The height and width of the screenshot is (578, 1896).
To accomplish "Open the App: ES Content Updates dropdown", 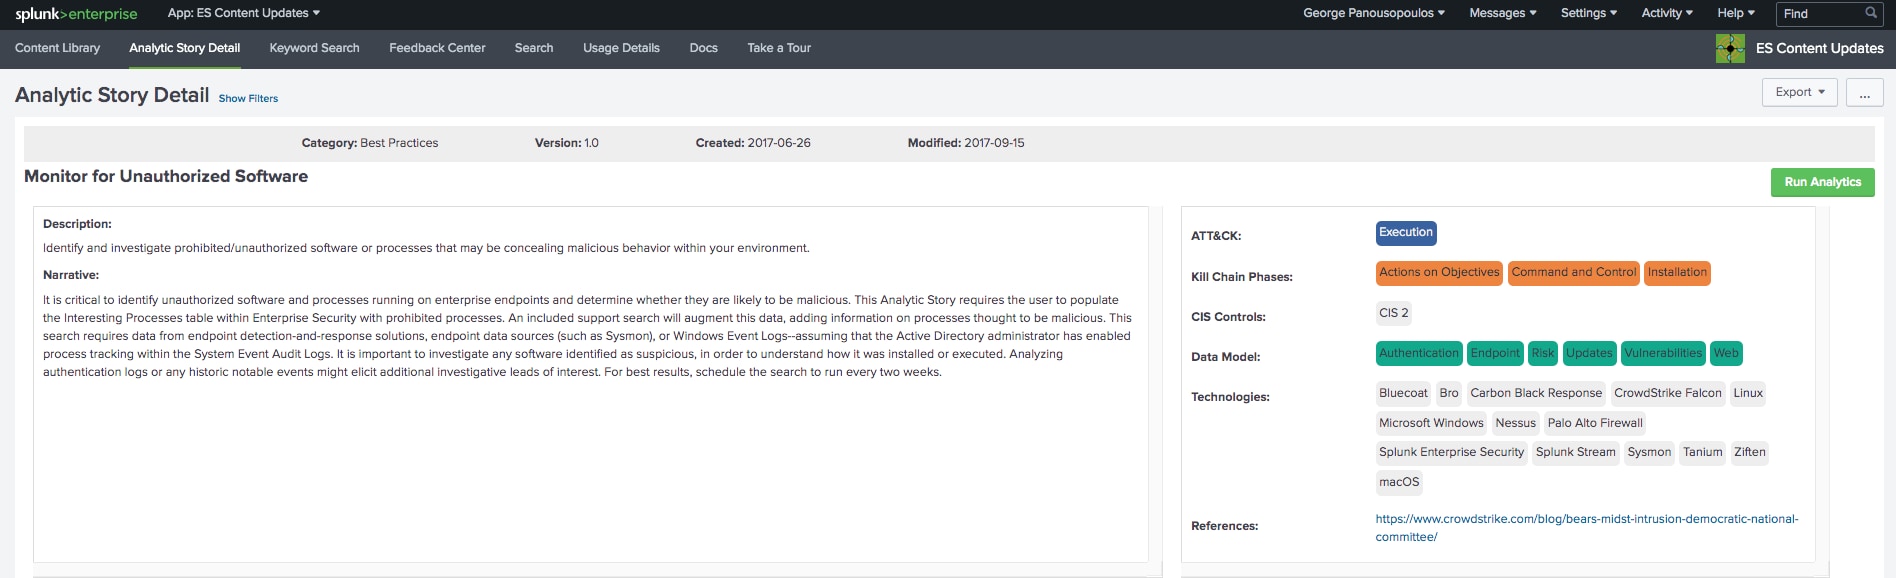I will [244, 13].
